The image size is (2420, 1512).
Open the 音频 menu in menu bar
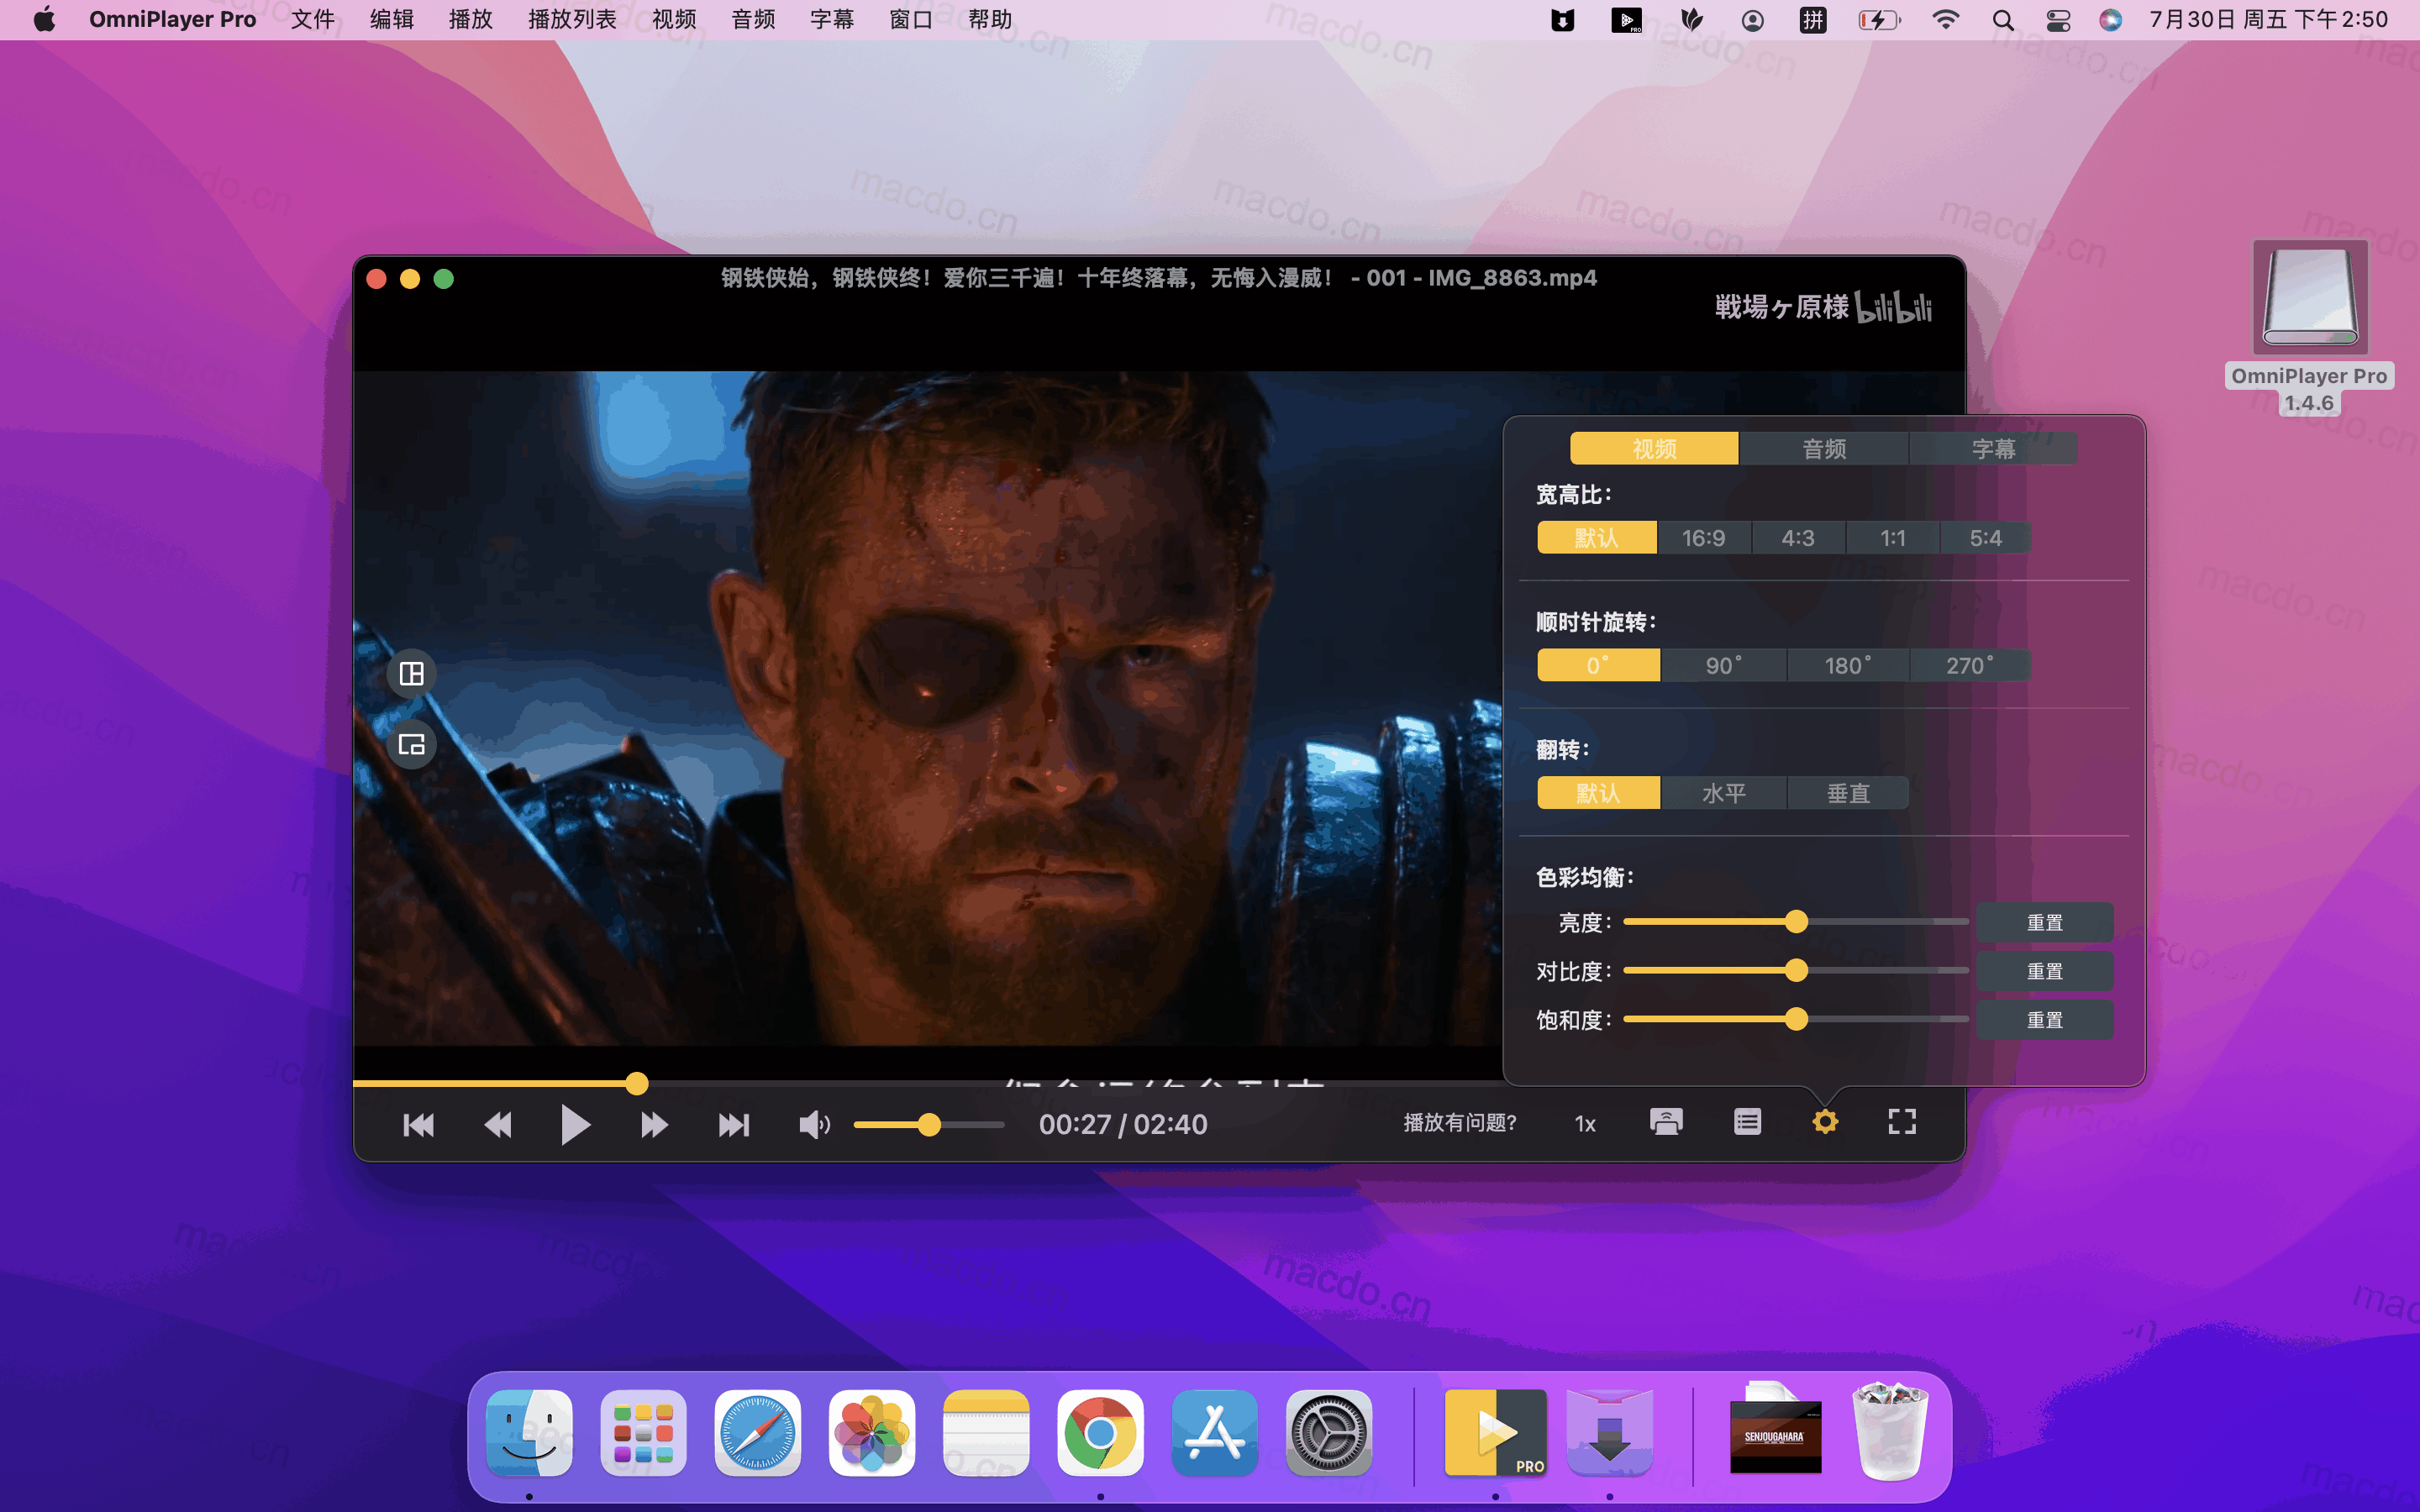tap(753, 19)
